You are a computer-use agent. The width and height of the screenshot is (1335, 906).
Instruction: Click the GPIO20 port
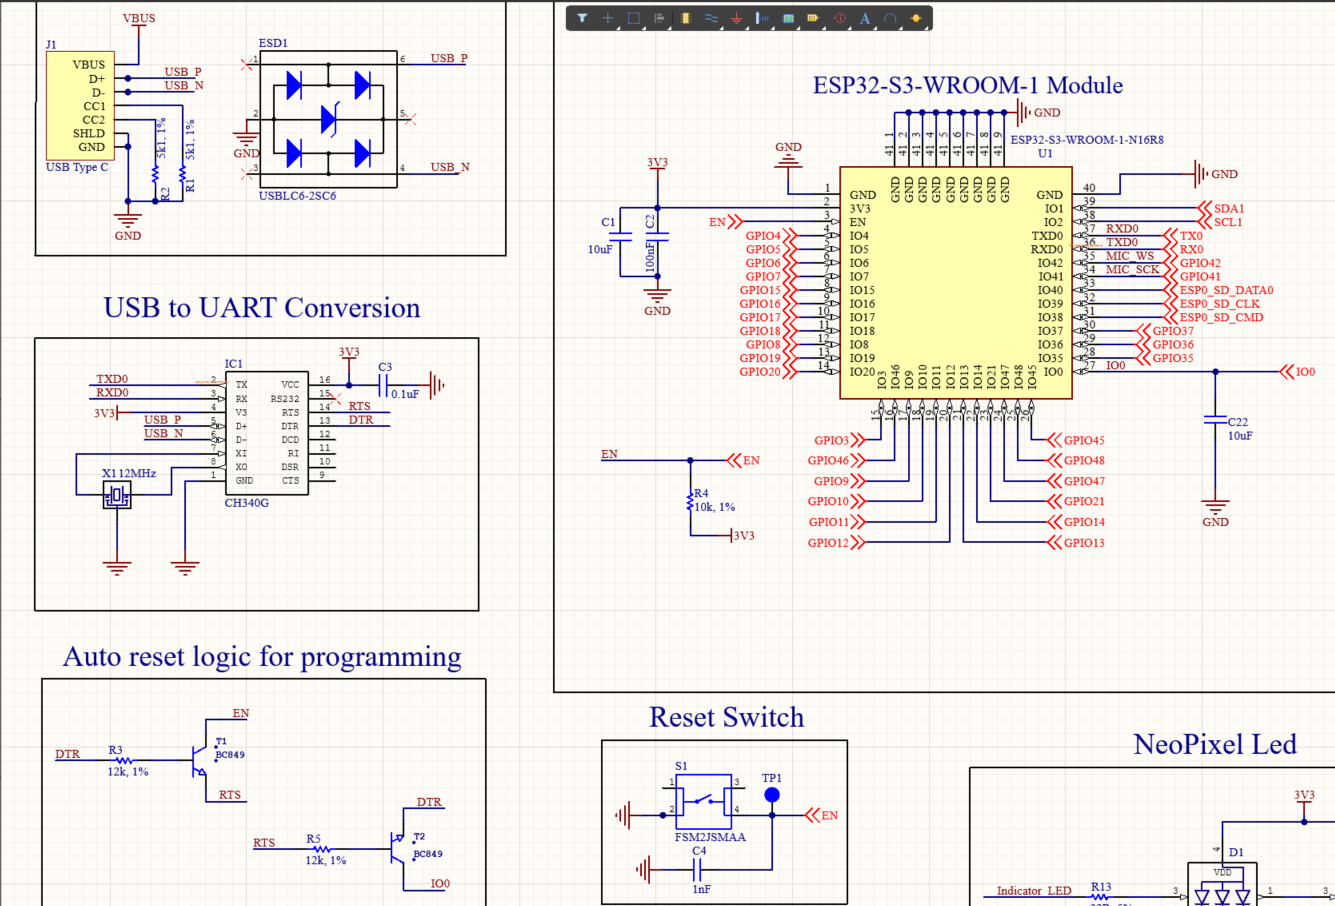pyautogui.click(x=768, y=372)
